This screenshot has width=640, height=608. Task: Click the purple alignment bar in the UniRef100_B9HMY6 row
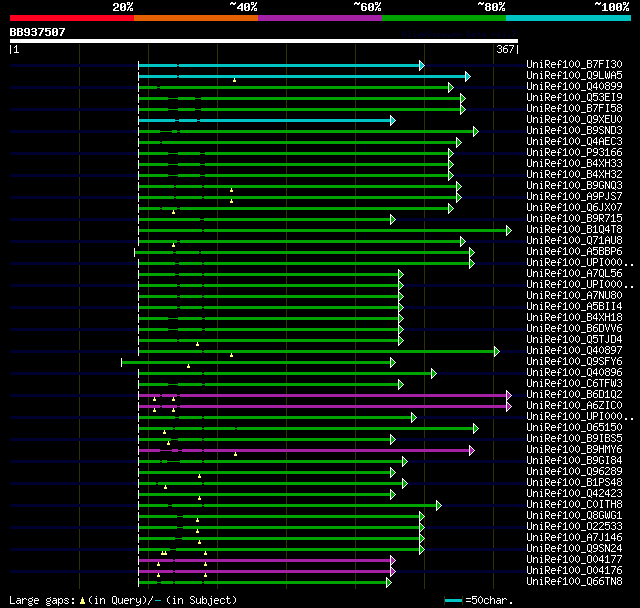[306, 450]
